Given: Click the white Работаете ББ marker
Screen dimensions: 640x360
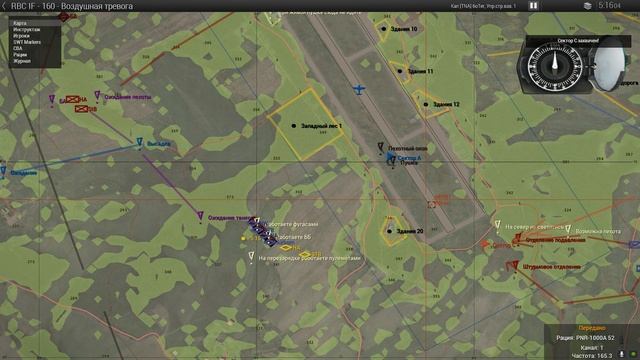Looking at the screenshot, I should (x=269, y=234).
